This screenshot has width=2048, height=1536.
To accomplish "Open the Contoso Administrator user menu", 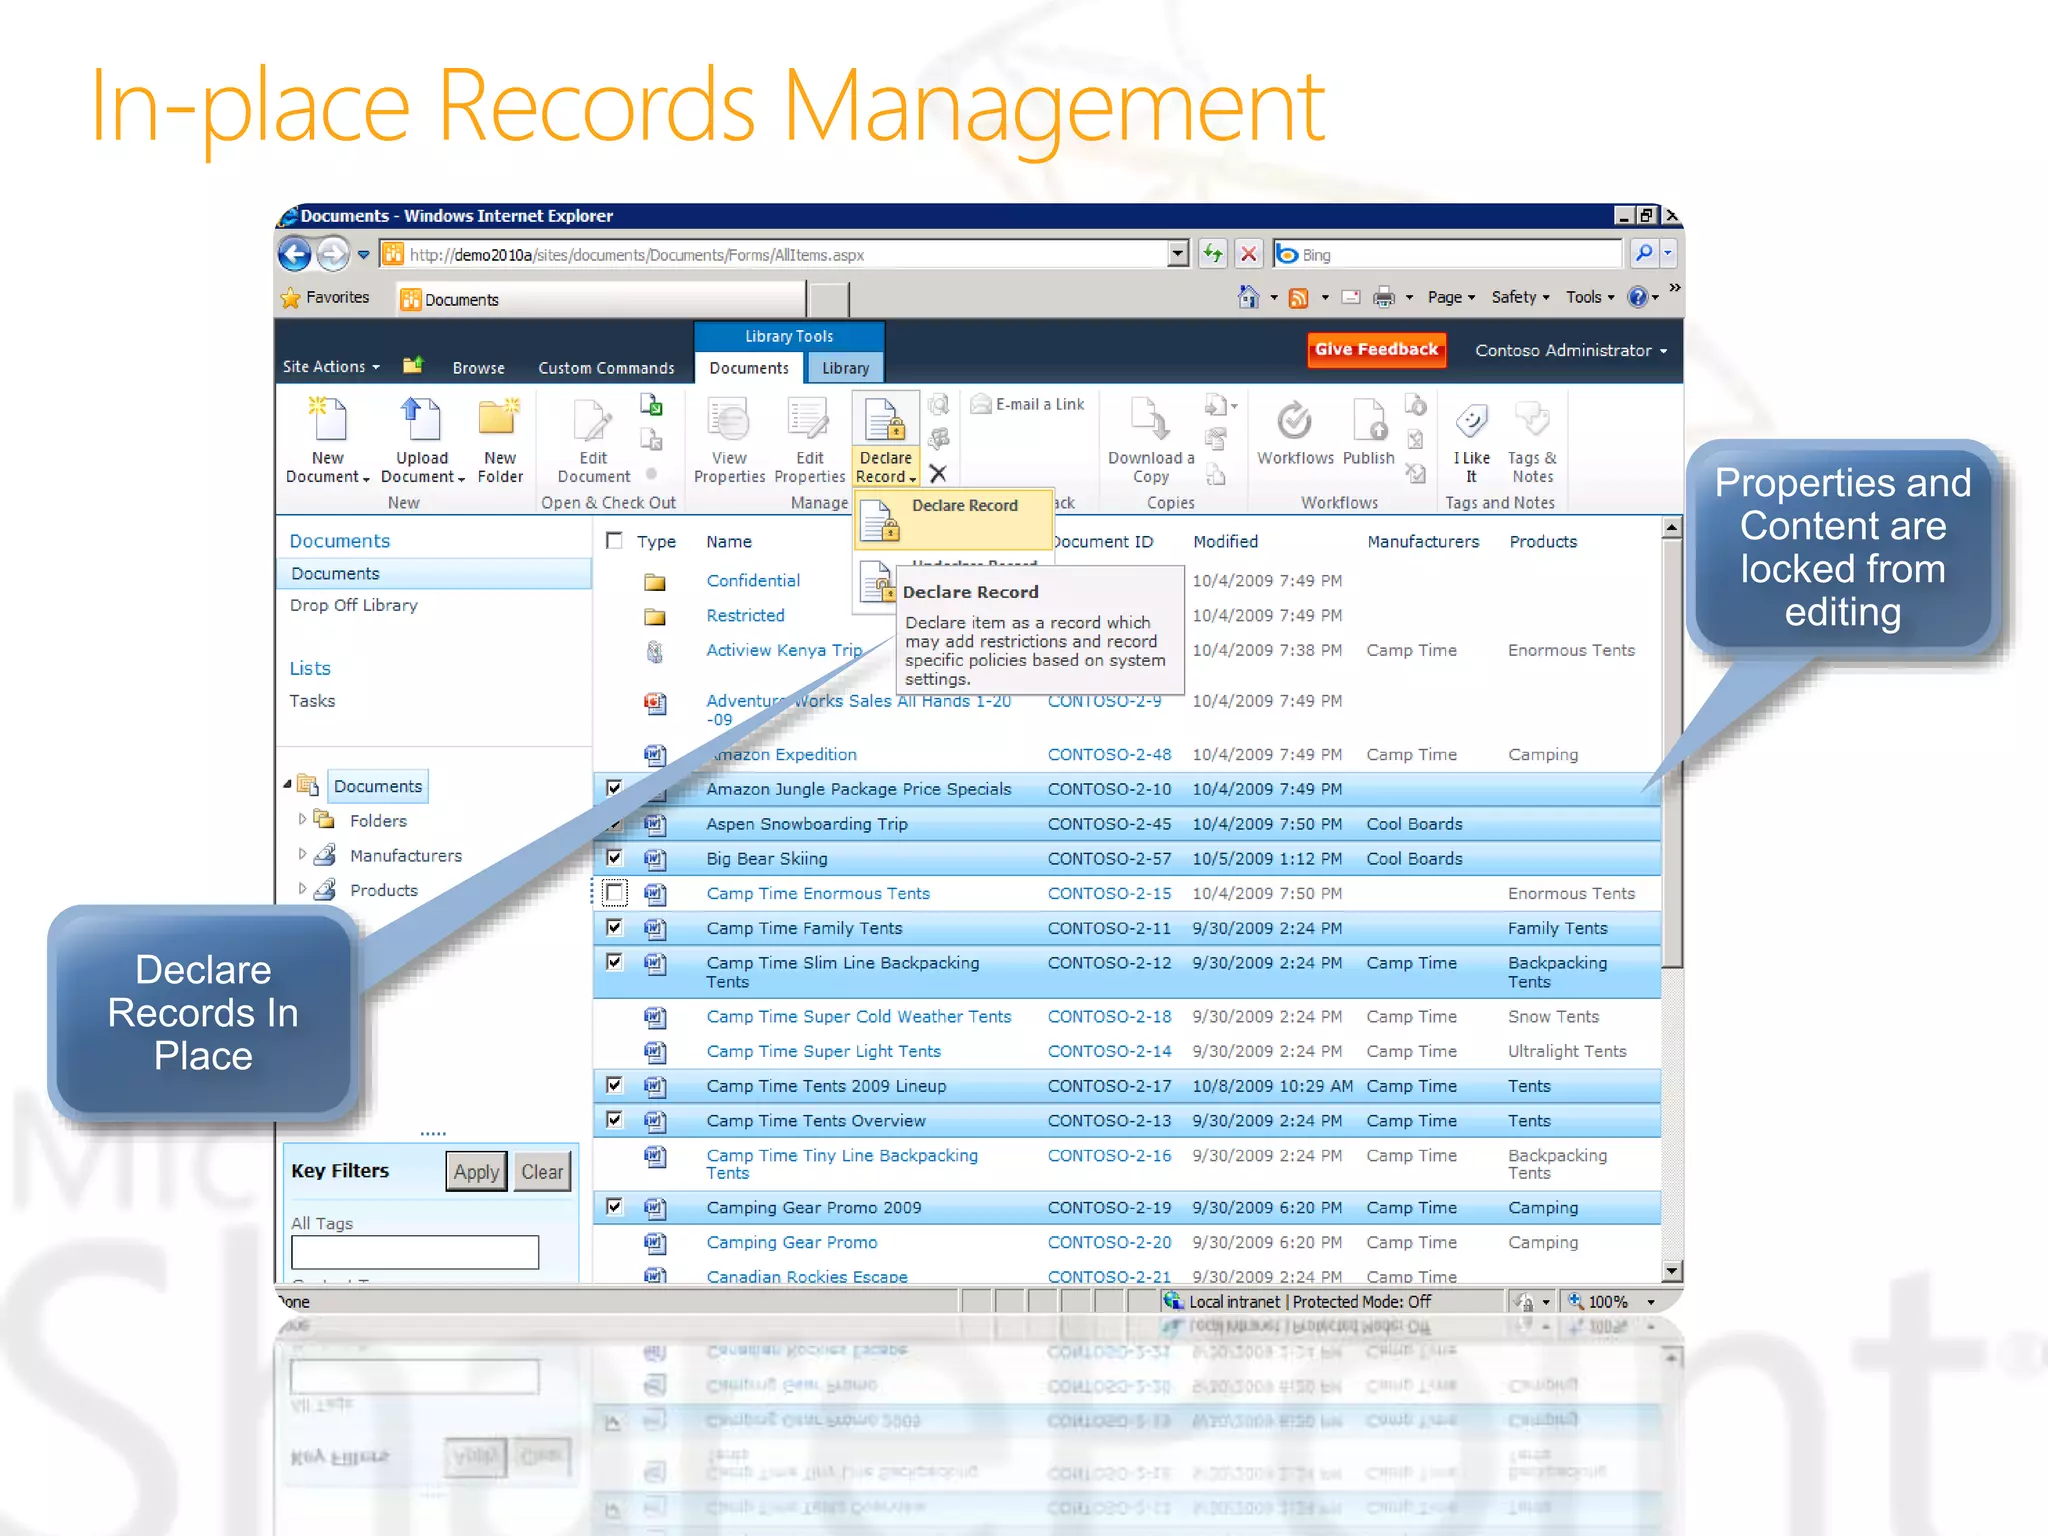I will click(1570, 350).
